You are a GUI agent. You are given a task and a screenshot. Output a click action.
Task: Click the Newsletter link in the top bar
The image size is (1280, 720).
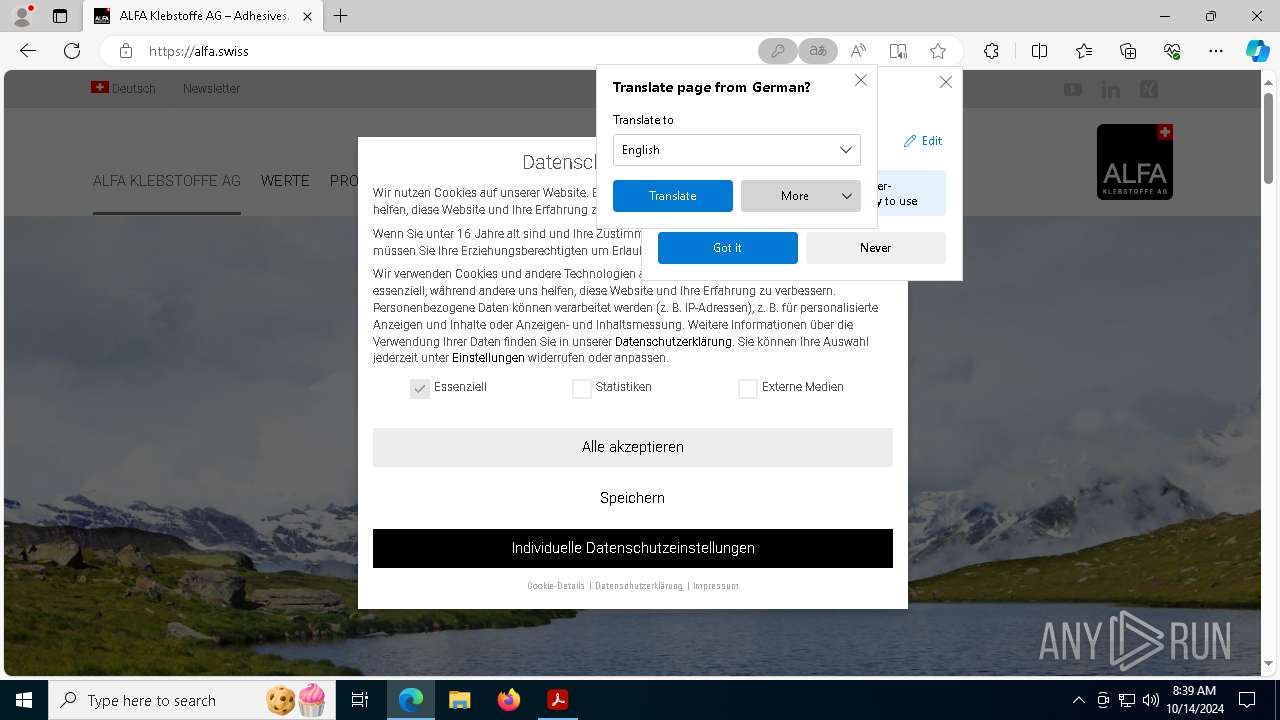tap(211, 89)
